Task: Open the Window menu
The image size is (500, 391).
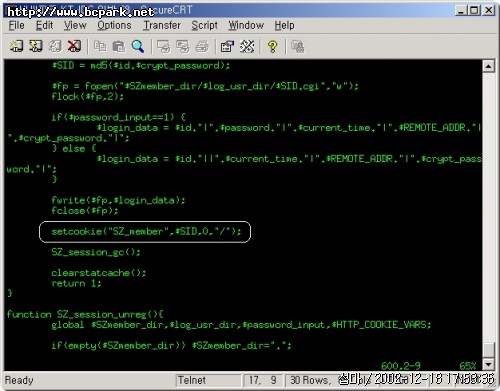Action: coord(246,25)
